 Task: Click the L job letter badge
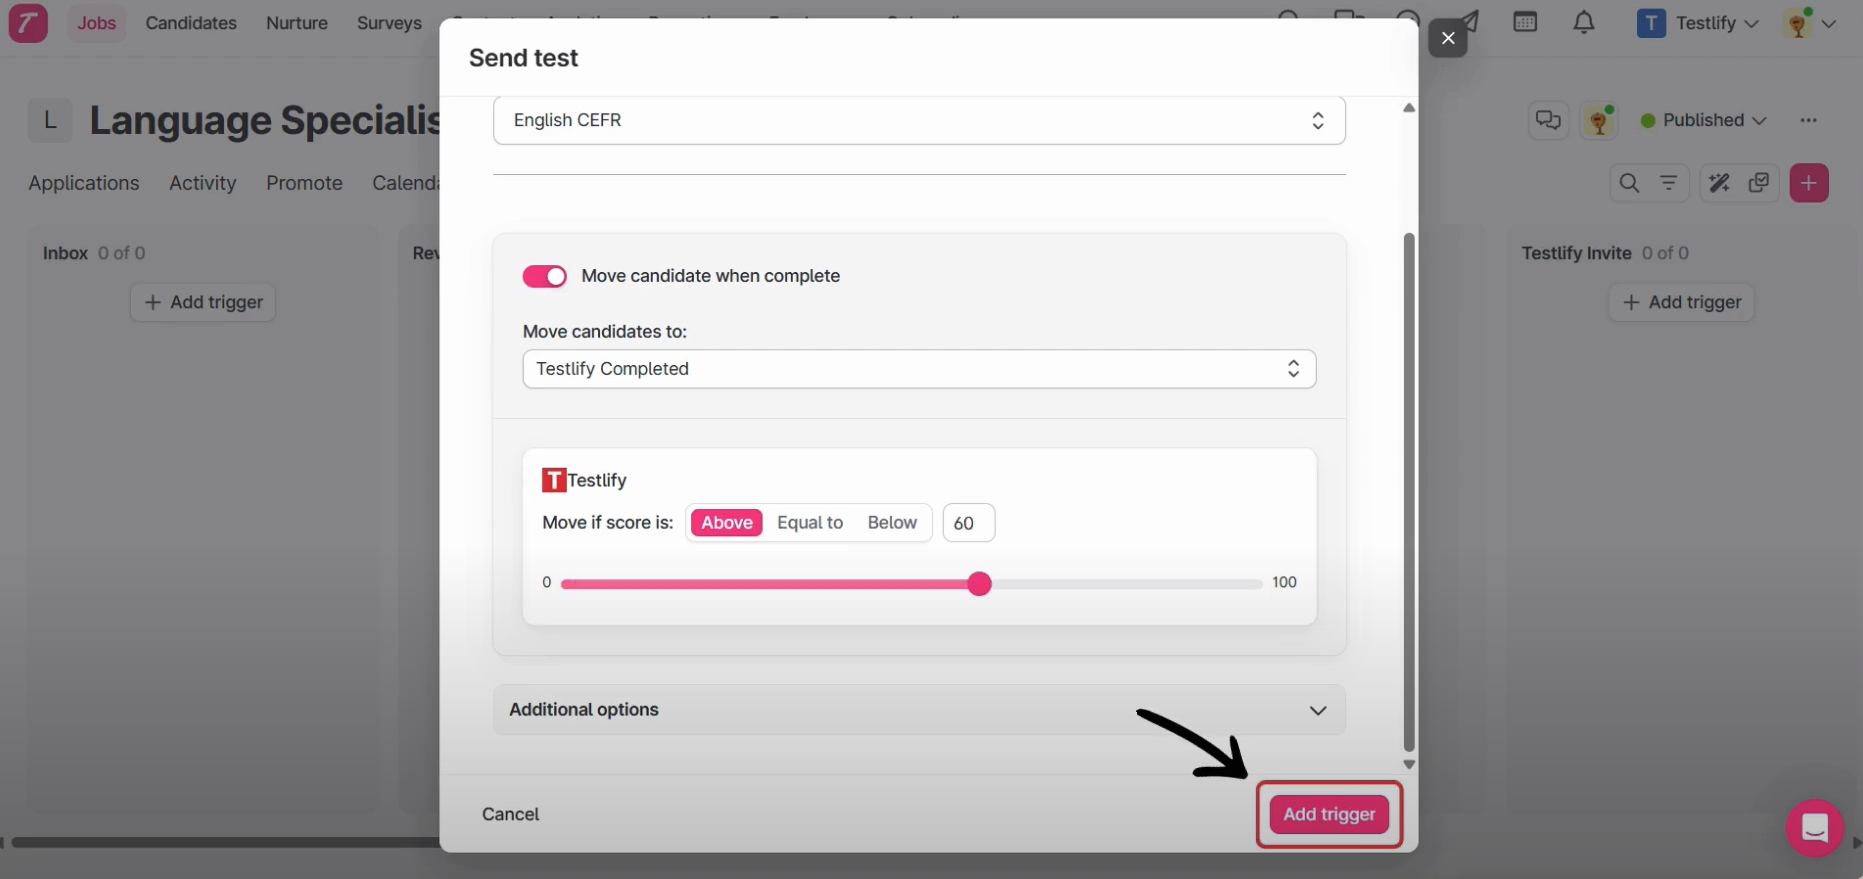click(50, 121)
